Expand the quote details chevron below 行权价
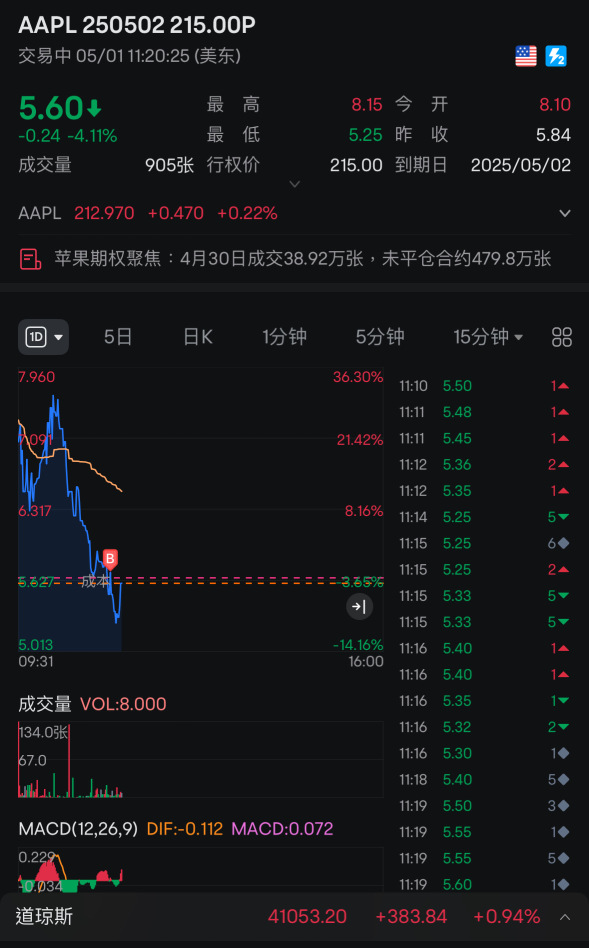This screenshot has width=589, height=948. pos(294,184)
